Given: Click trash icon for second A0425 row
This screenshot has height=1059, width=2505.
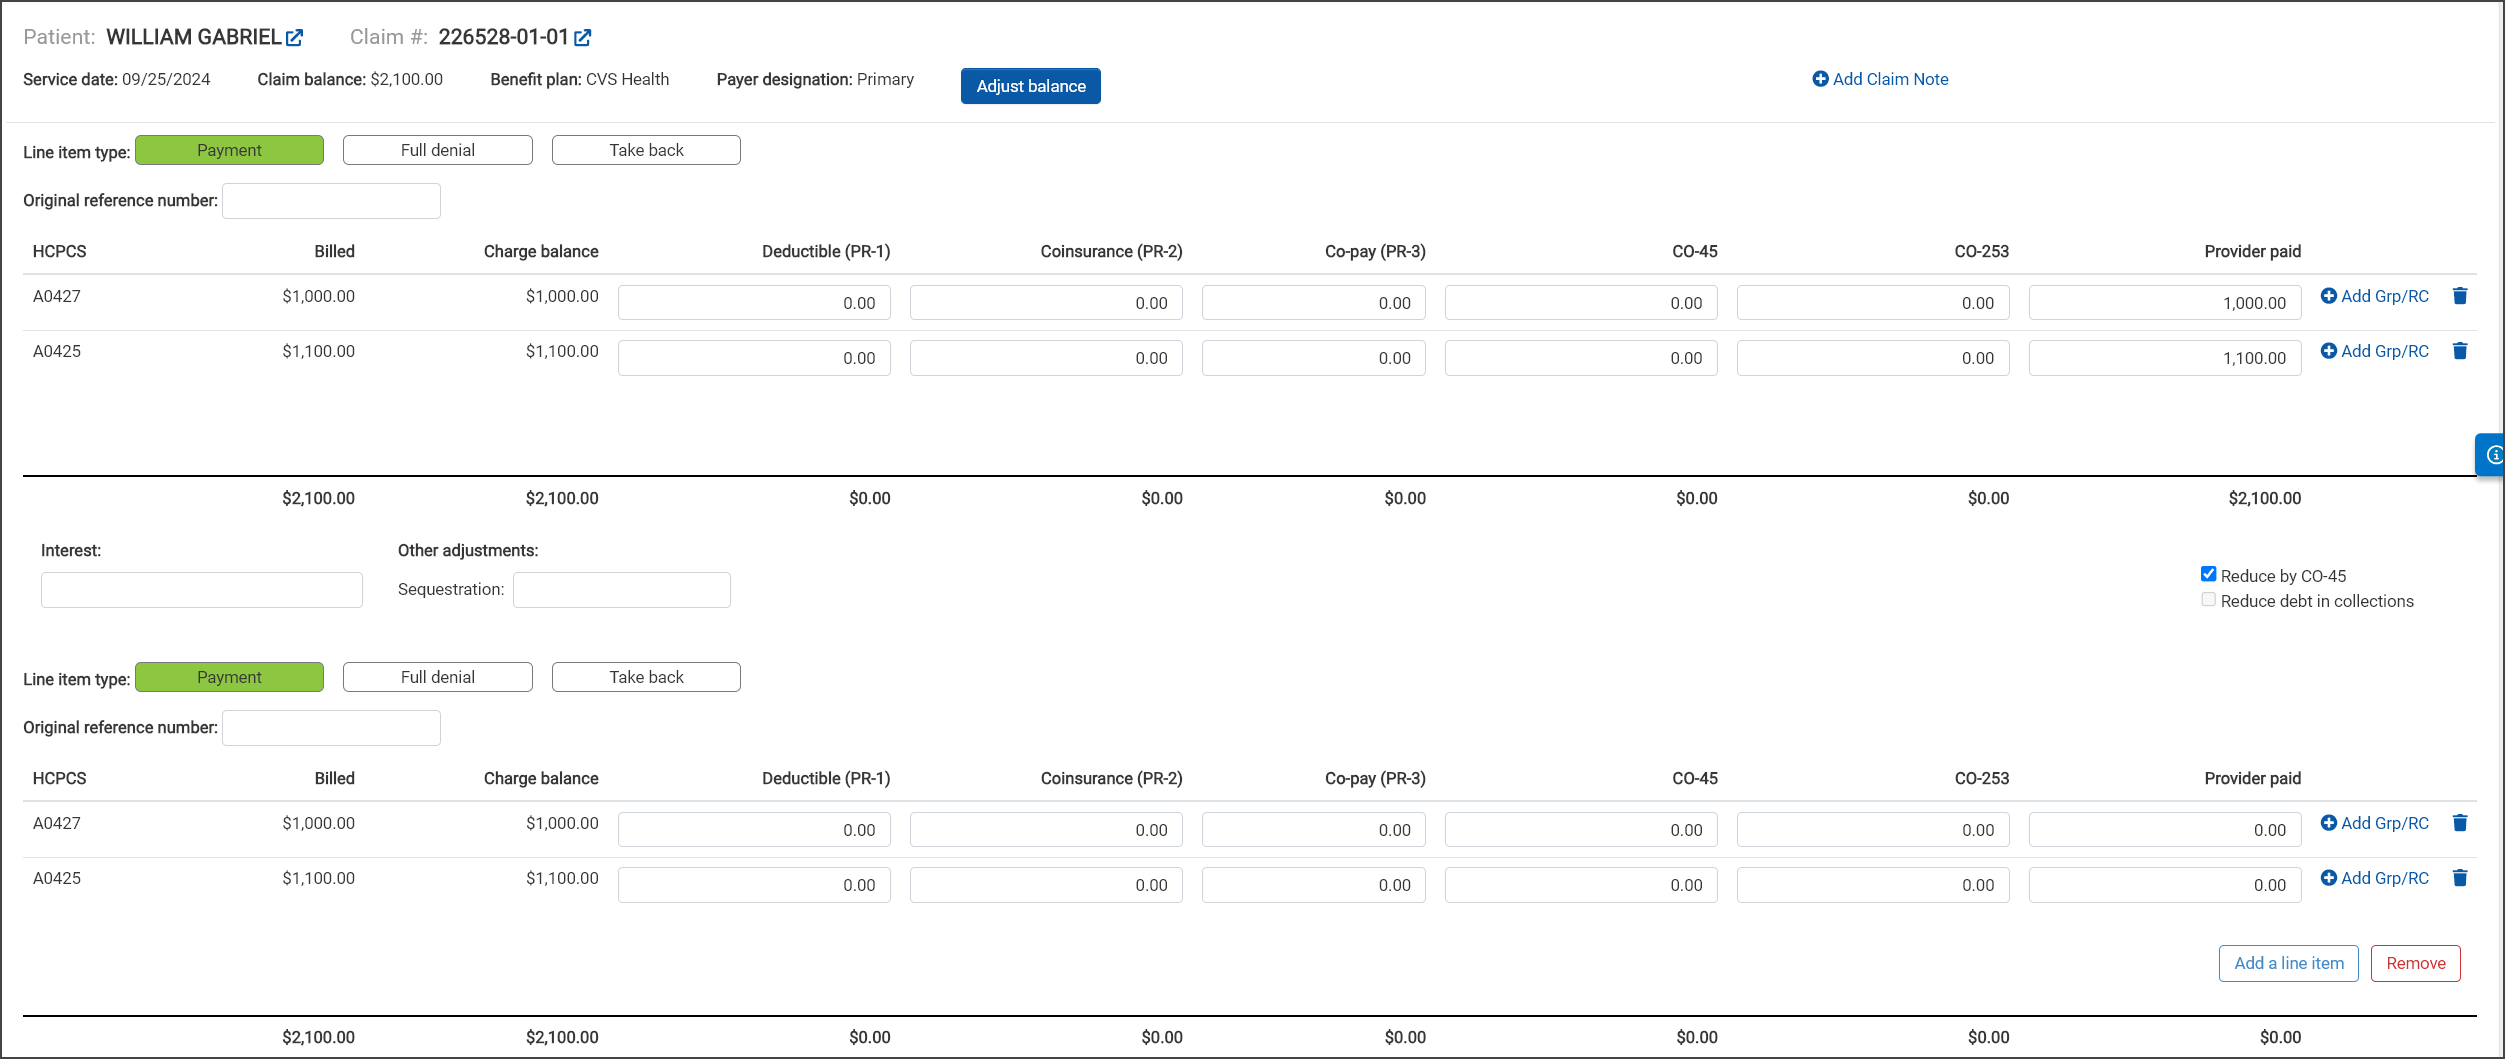Looking at the screenshot, I should [2460, 878].
